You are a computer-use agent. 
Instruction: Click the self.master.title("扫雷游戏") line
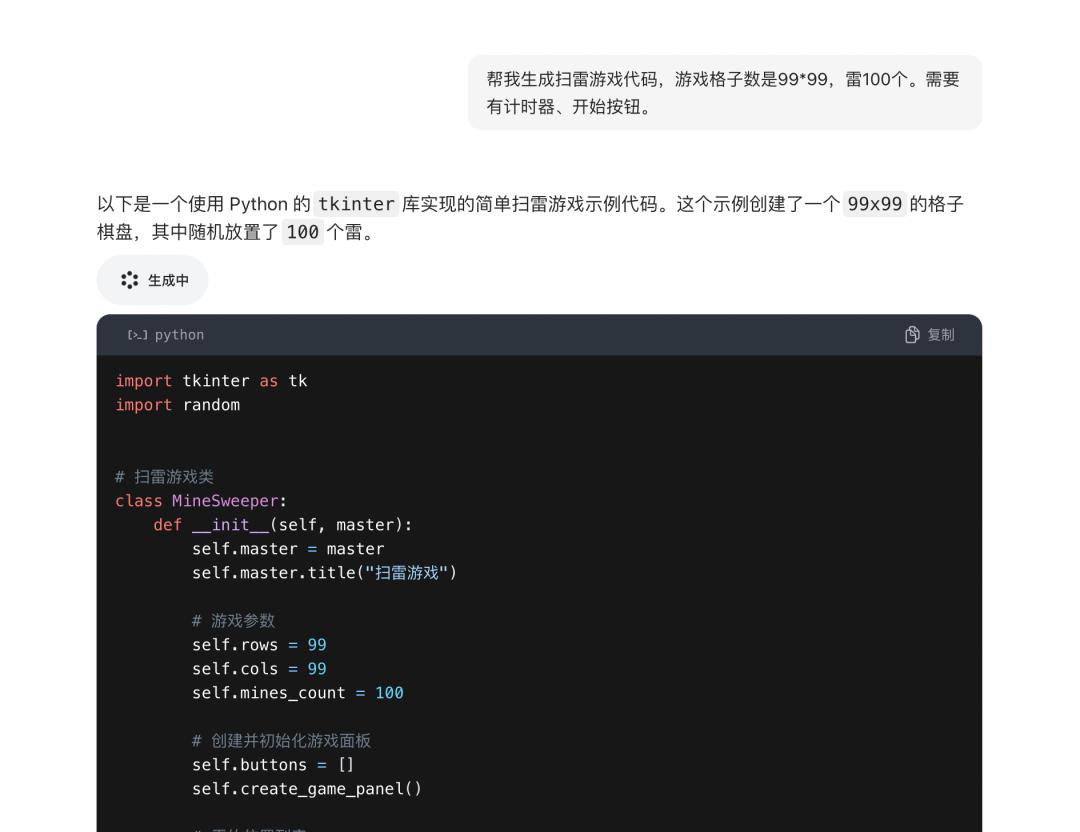click(324, 573)
